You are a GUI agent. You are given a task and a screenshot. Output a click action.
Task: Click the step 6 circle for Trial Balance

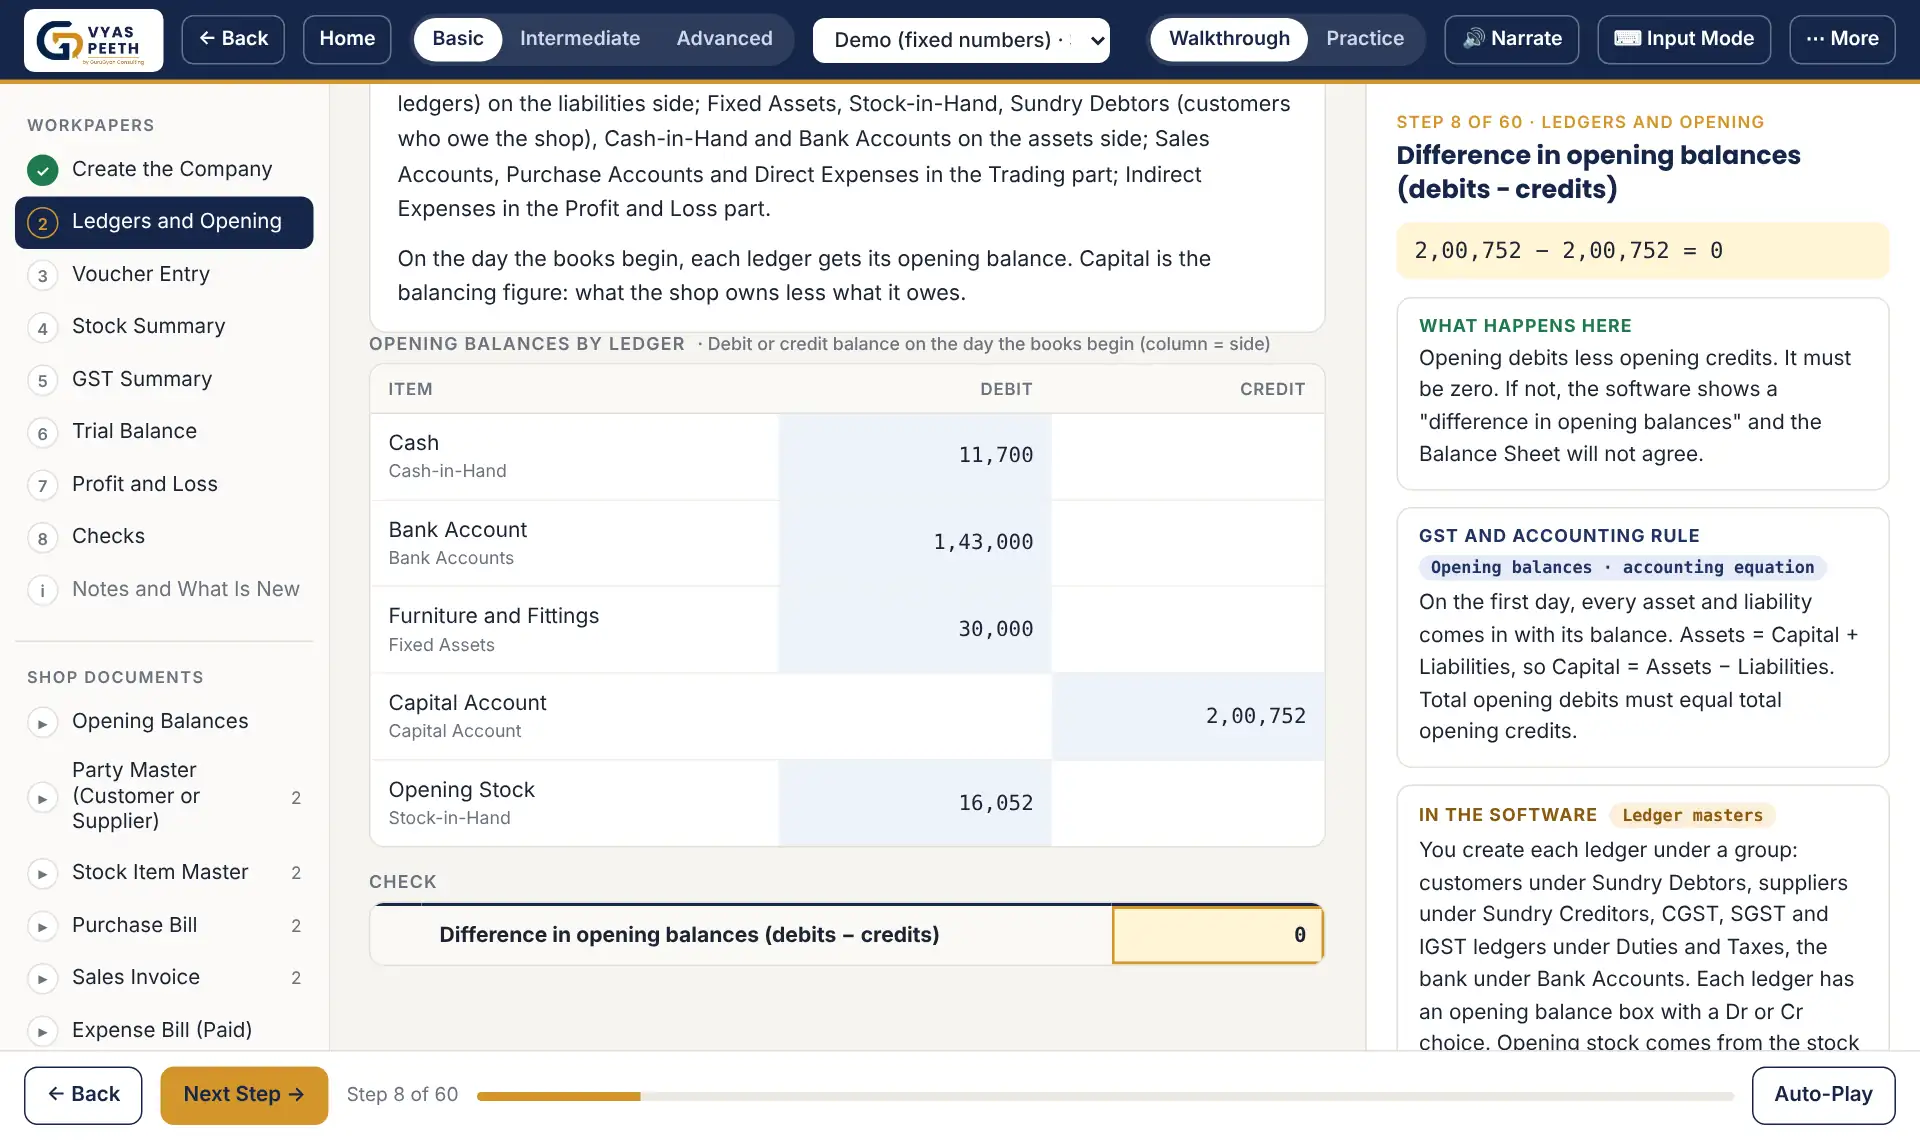tap(42, 433)
